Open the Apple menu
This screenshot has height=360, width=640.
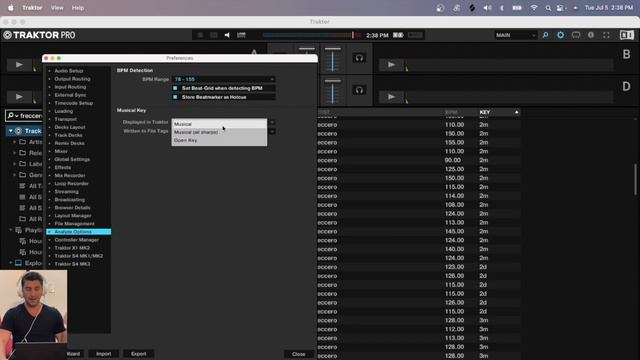[x=10, y=8]
